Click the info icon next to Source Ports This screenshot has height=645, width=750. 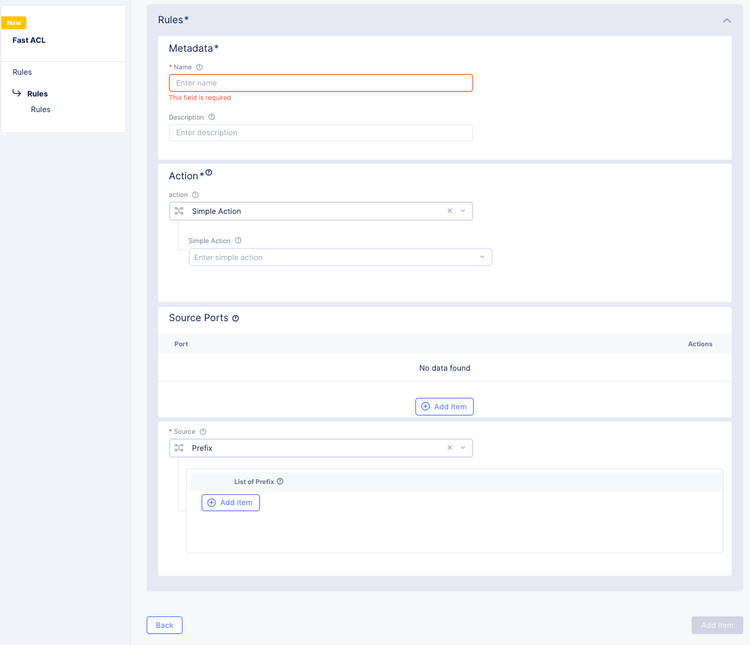pos(236,319)
